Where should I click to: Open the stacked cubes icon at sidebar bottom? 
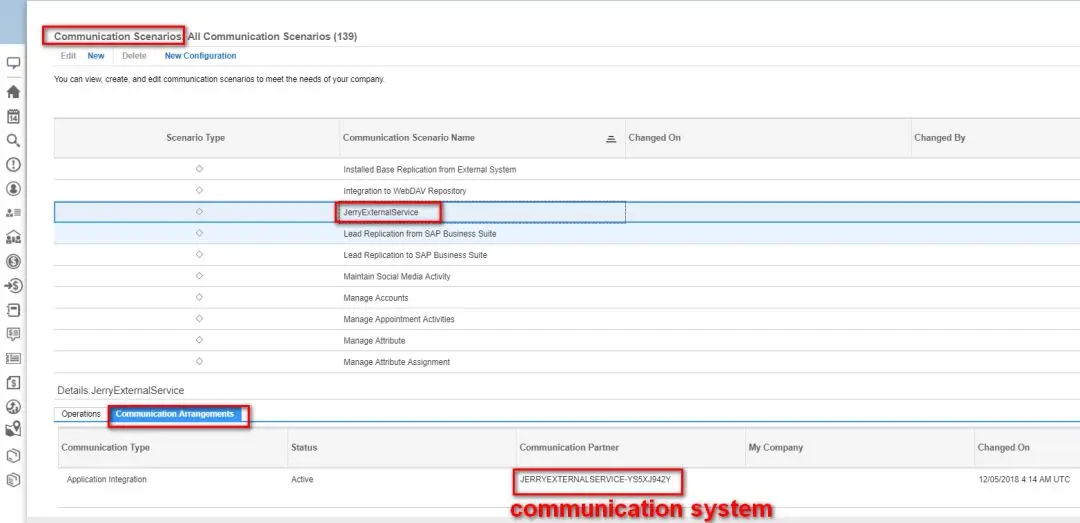[x=13, y=480]
